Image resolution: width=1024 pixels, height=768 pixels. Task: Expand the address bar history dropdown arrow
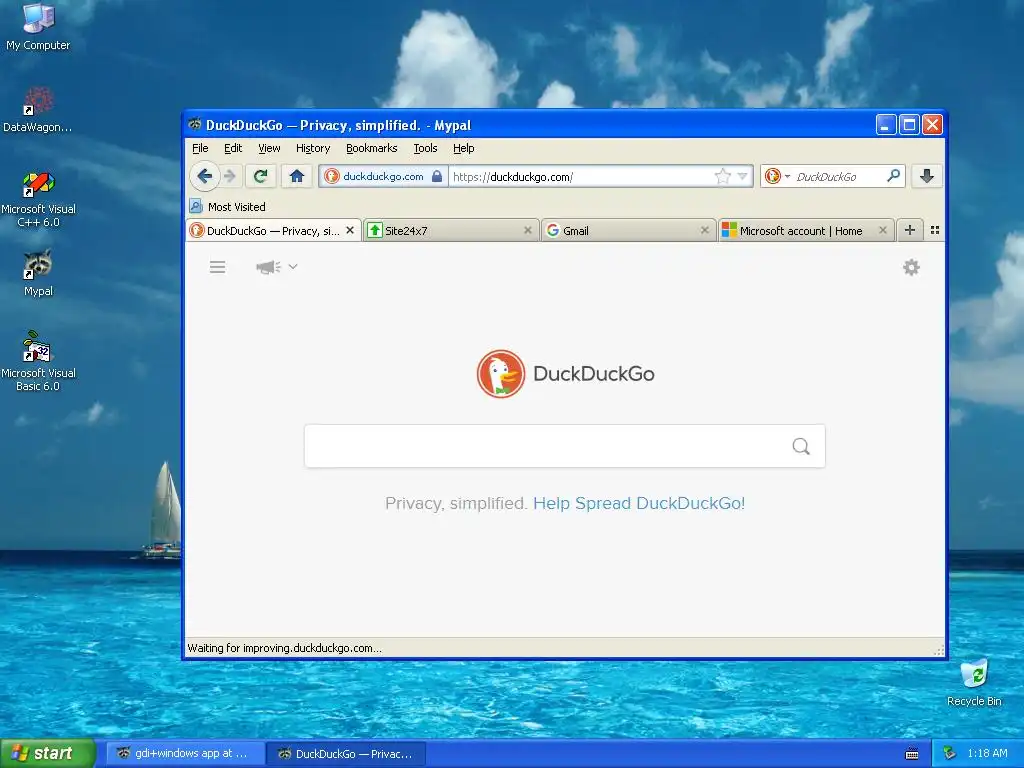pyautogui.click(x=743, y=176)
